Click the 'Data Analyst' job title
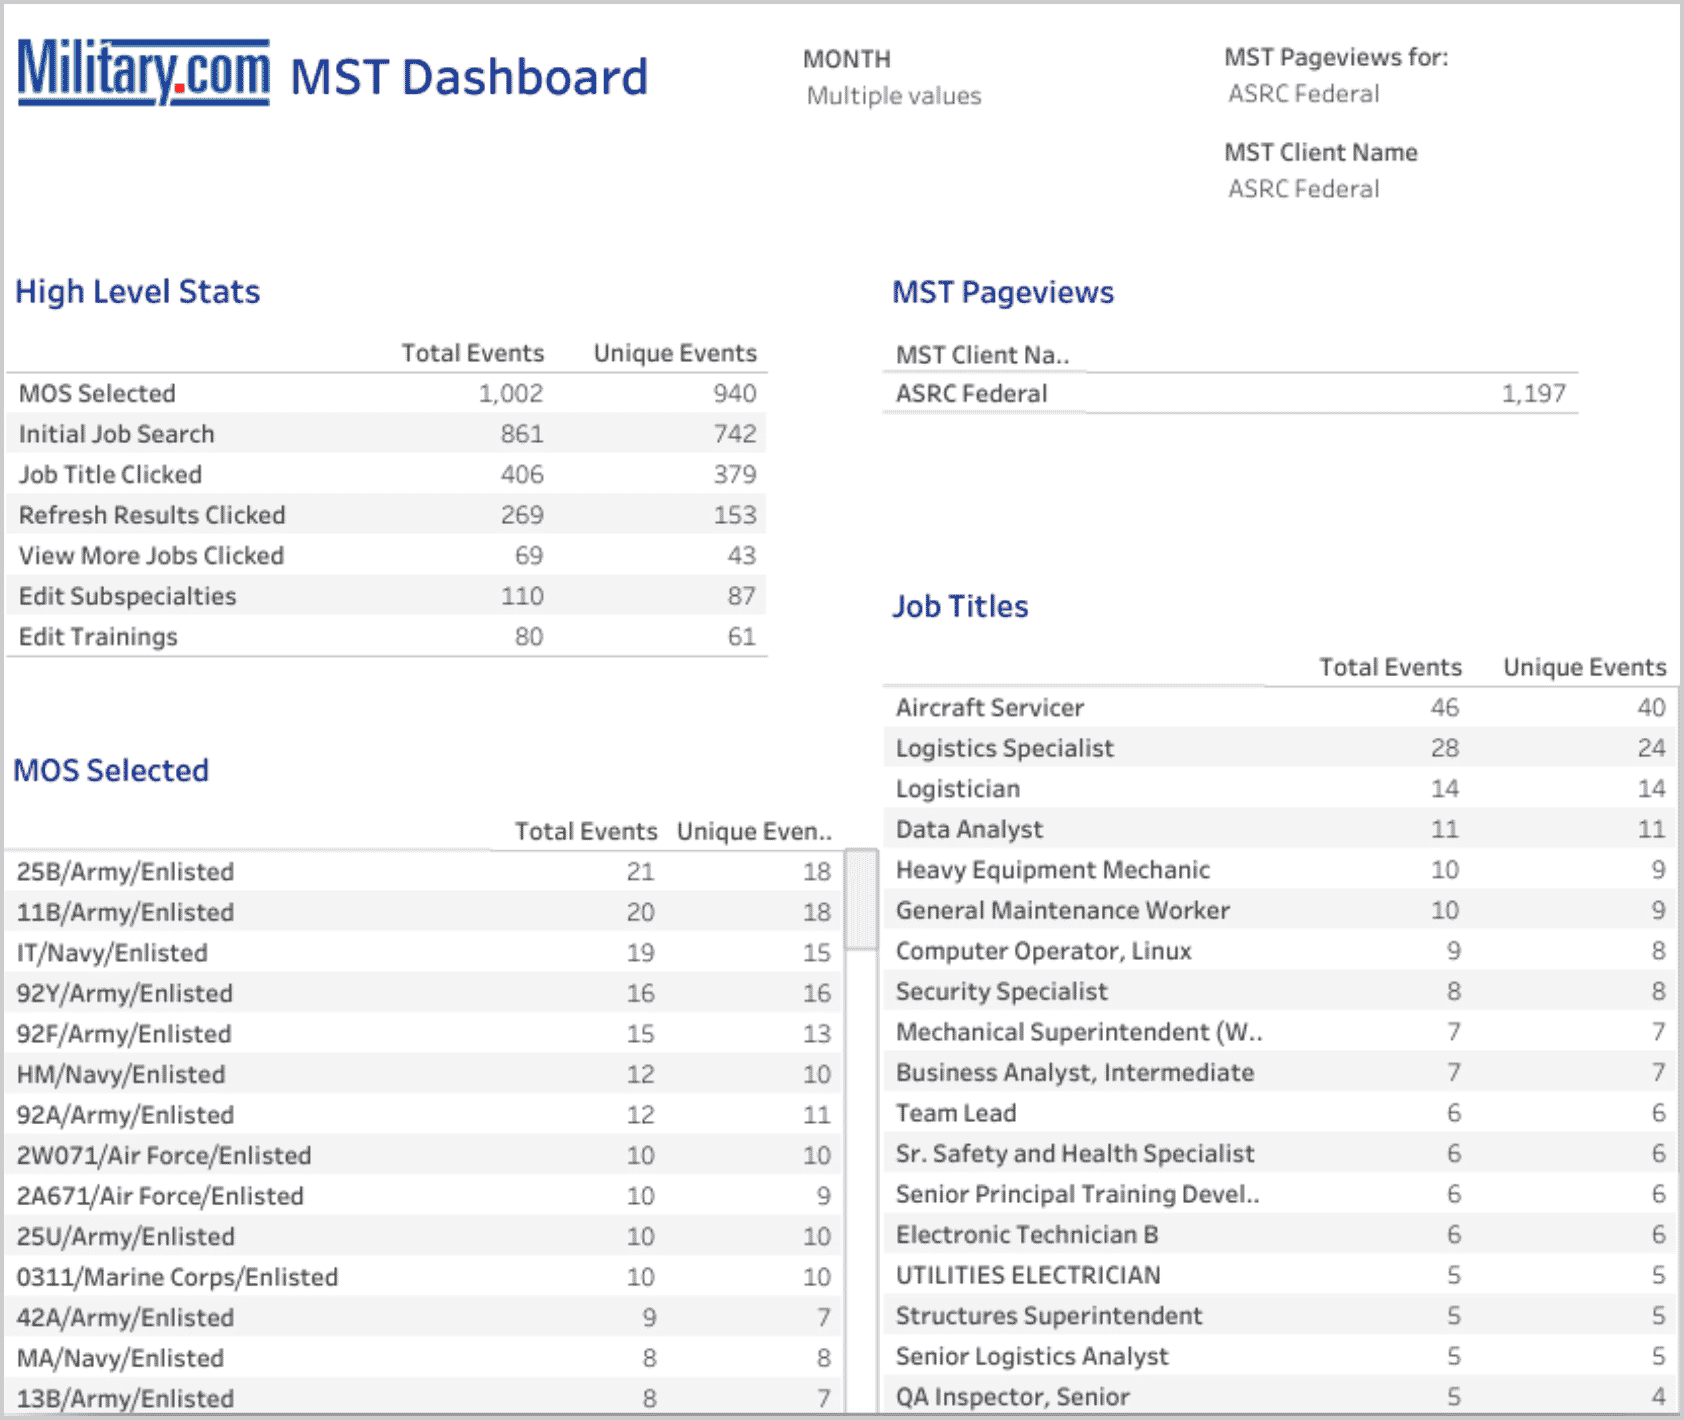This screenshot has width=1684, height=1420. (x=969, y=829)
